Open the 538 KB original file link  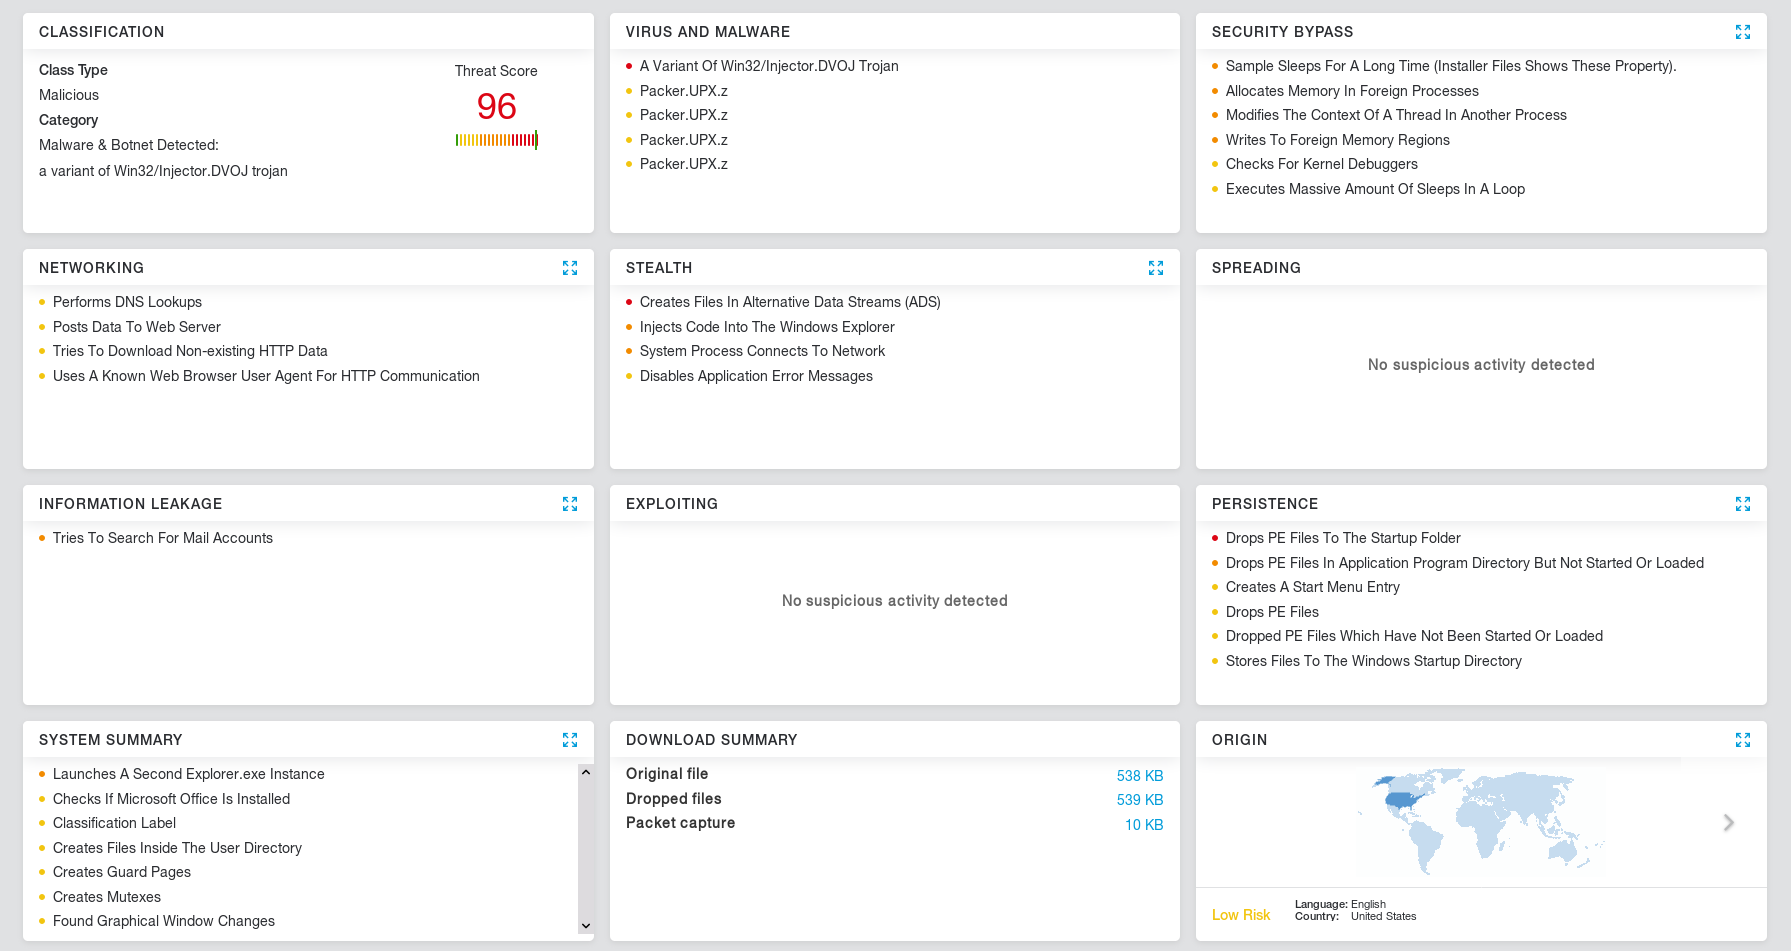point(1140,776)
